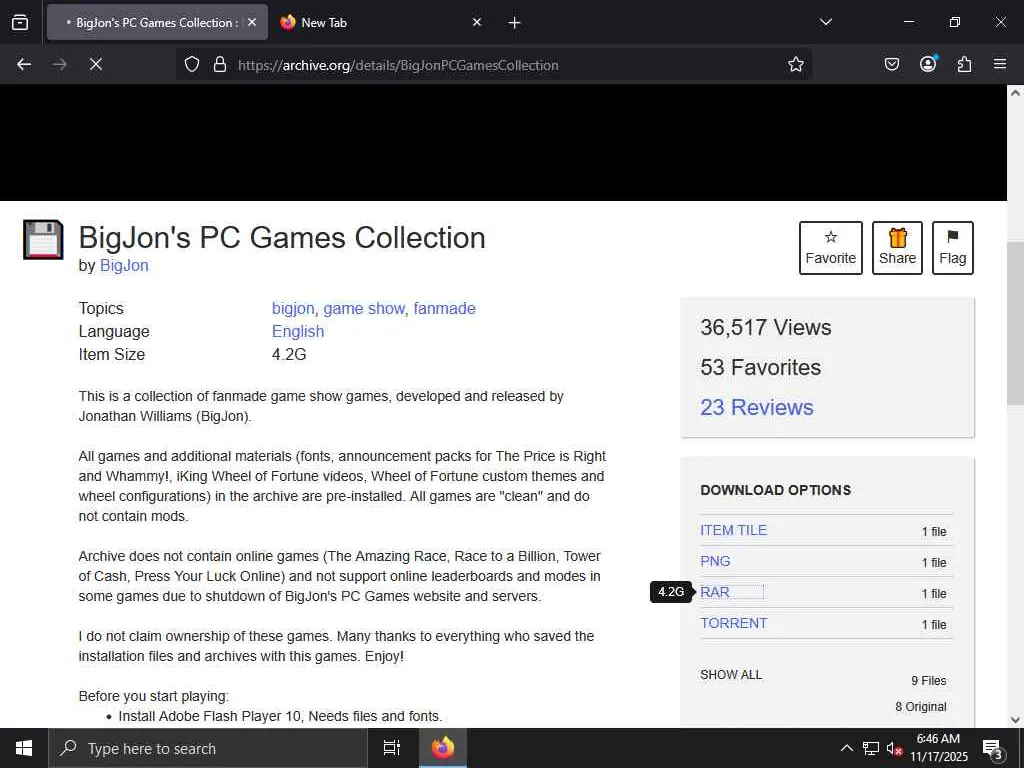
Task: Open the fanmade topic link
Action: point(445,308)
